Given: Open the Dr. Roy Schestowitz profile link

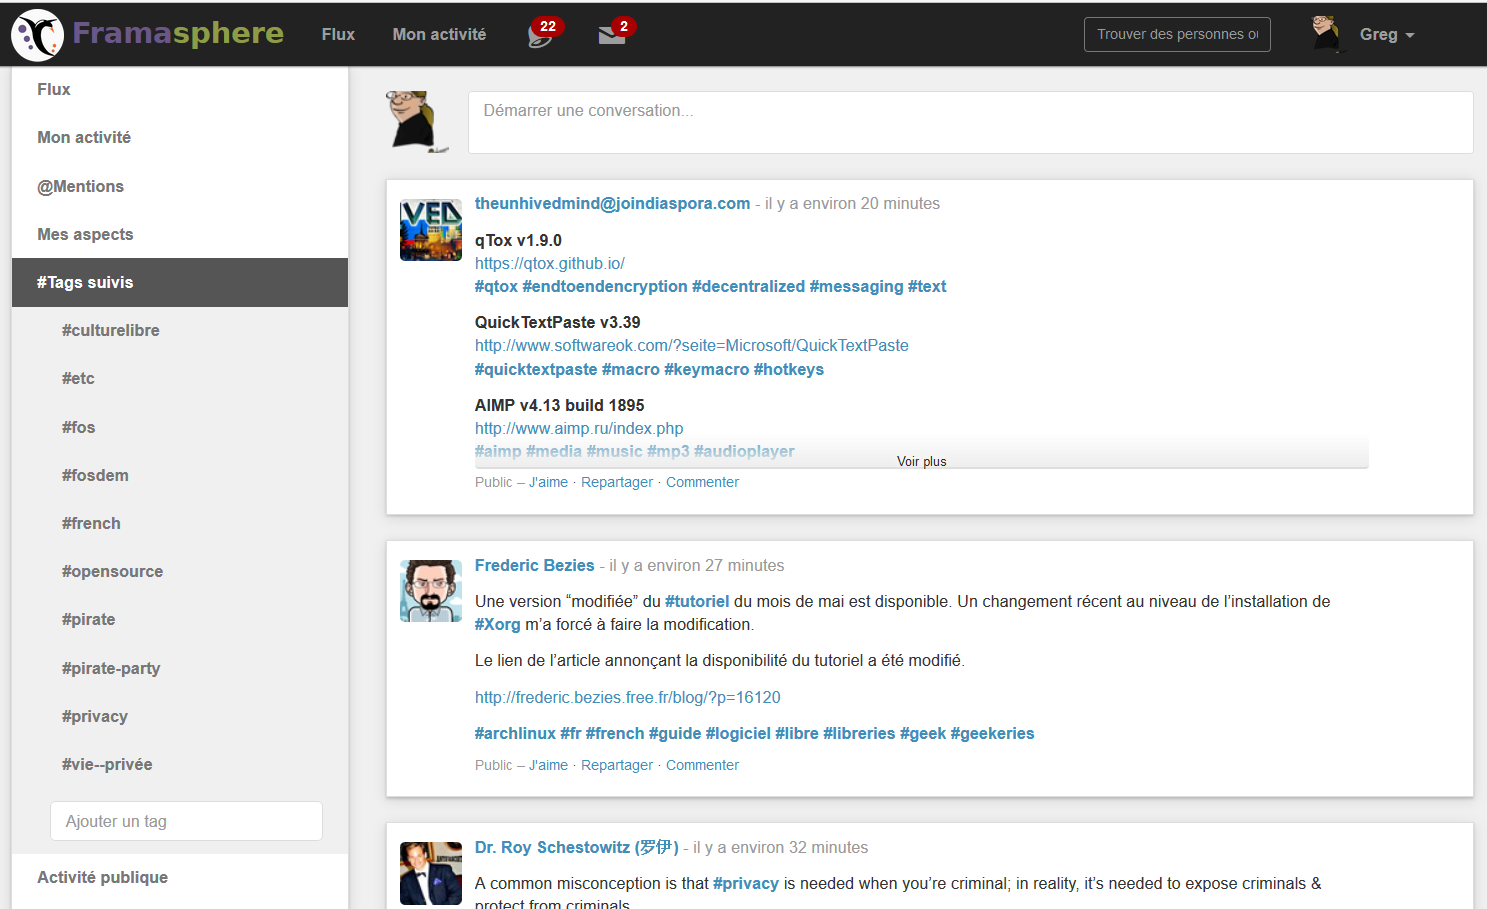Looking at the screenshot, I should coord(576,847).
